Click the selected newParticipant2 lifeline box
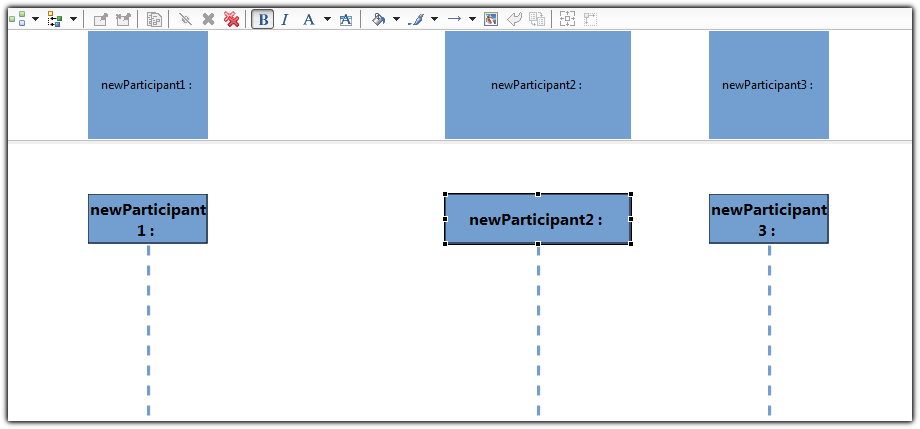Image resolution: width=920 pixels, height=429 pixels. (x=537, y=219)
